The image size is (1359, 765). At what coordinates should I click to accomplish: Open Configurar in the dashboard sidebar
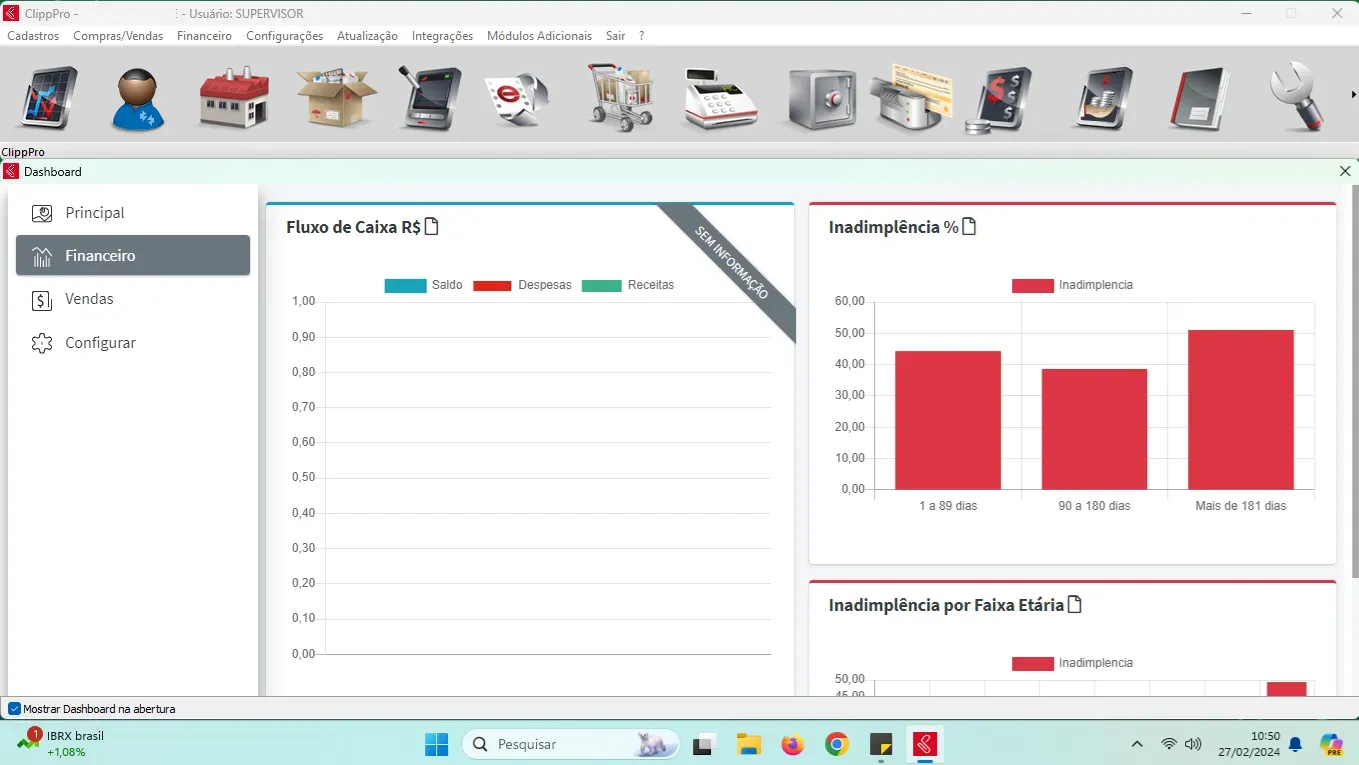click(x=100, y=343)
